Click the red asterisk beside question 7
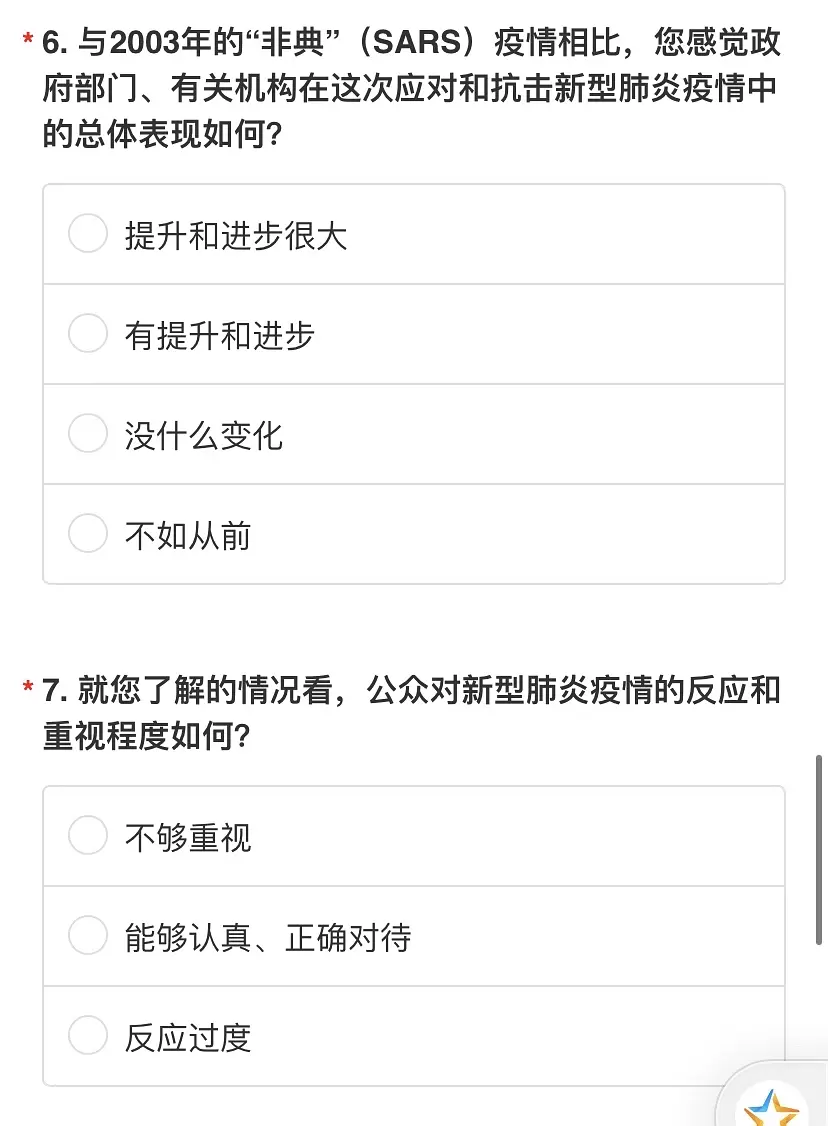This screenshot has width=828, height=1126. [28, 686]
